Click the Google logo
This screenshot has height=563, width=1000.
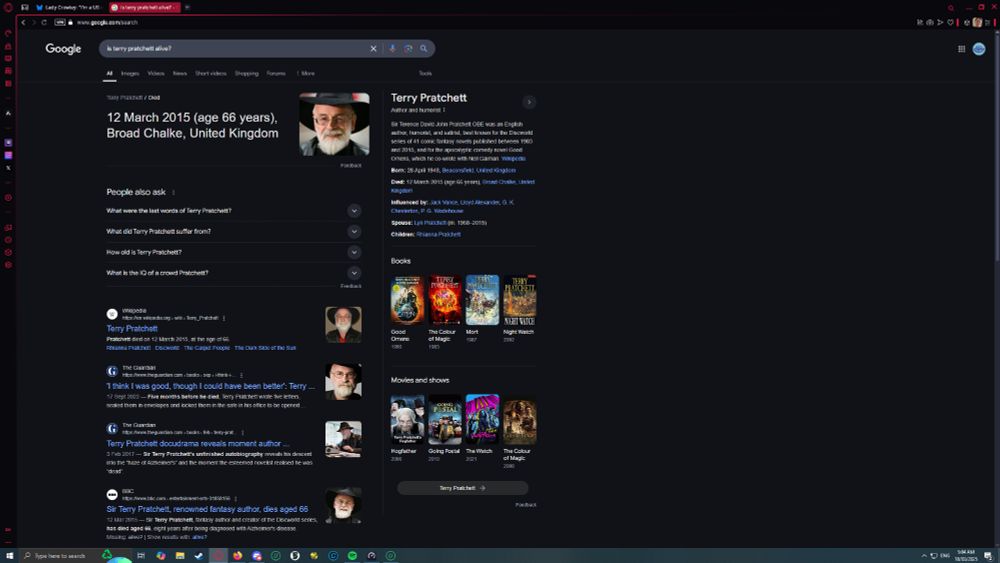point(63,49)
